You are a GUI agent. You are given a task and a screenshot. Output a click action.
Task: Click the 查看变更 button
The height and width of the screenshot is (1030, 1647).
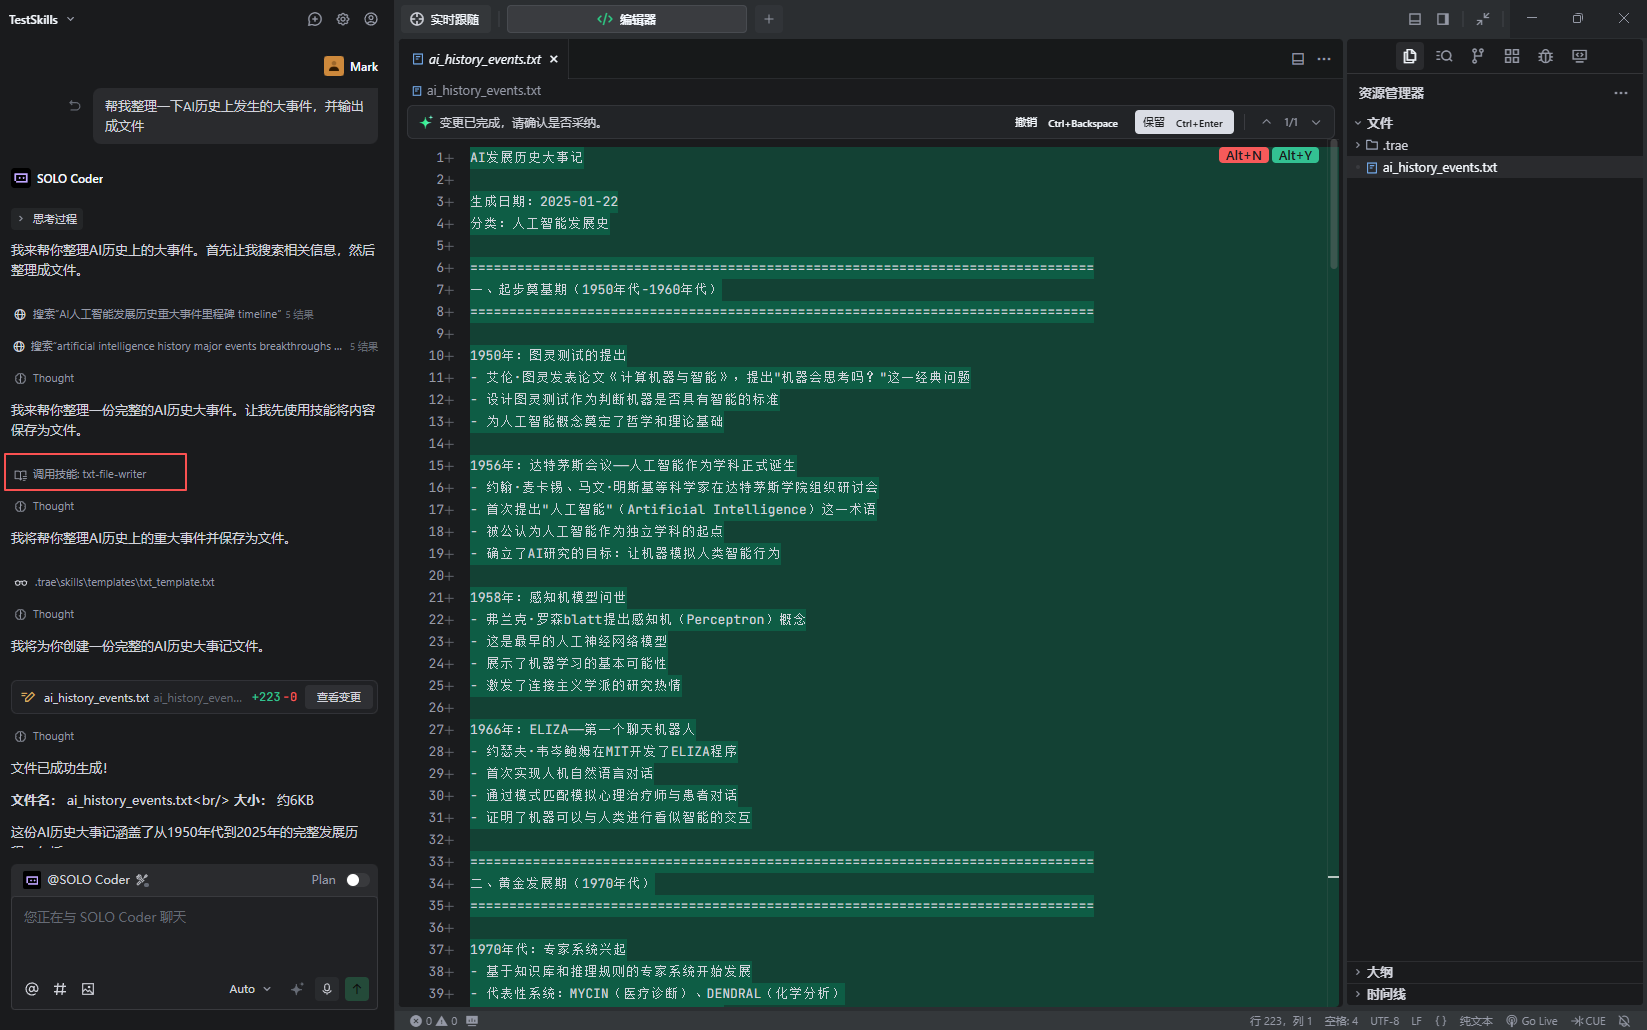click(x=338, y=697)
